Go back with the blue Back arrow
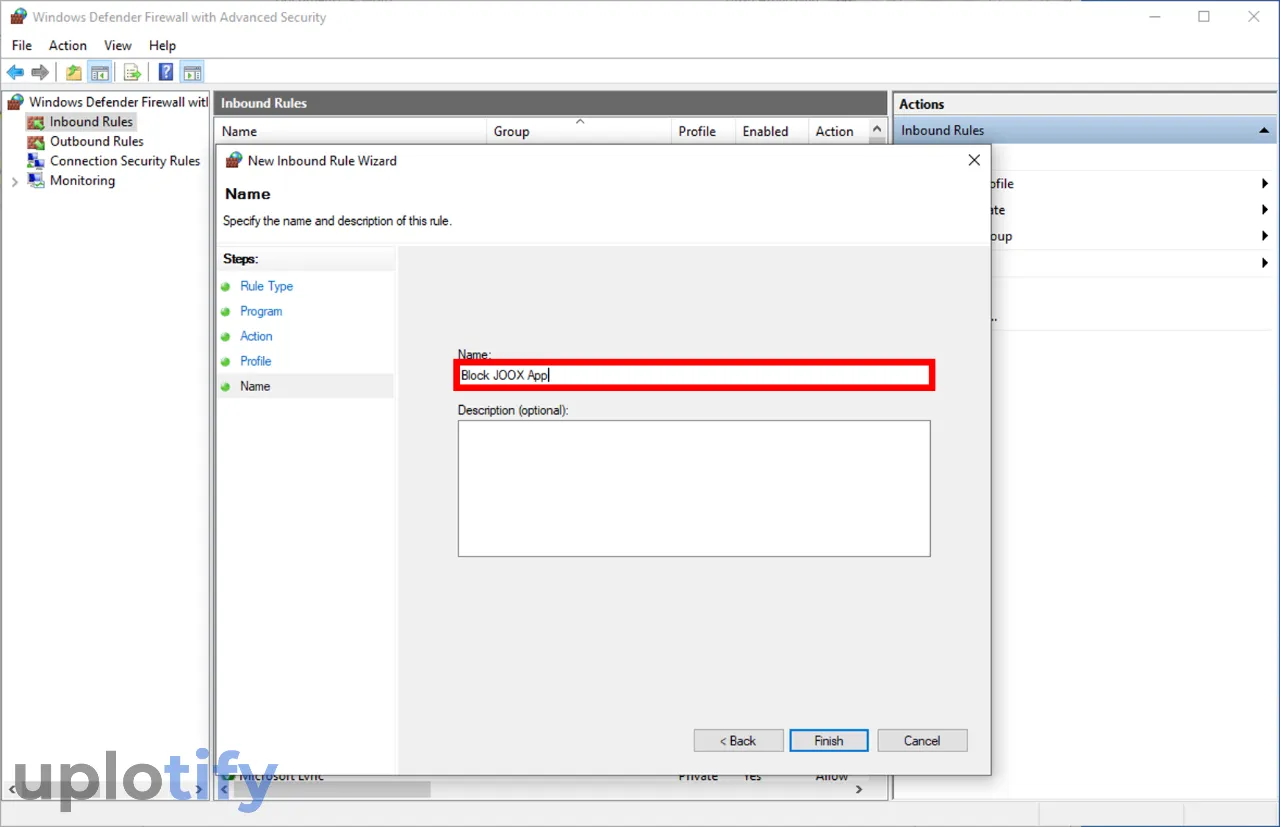Viewport: 1280px width, 827px height. tap(15, 72)
